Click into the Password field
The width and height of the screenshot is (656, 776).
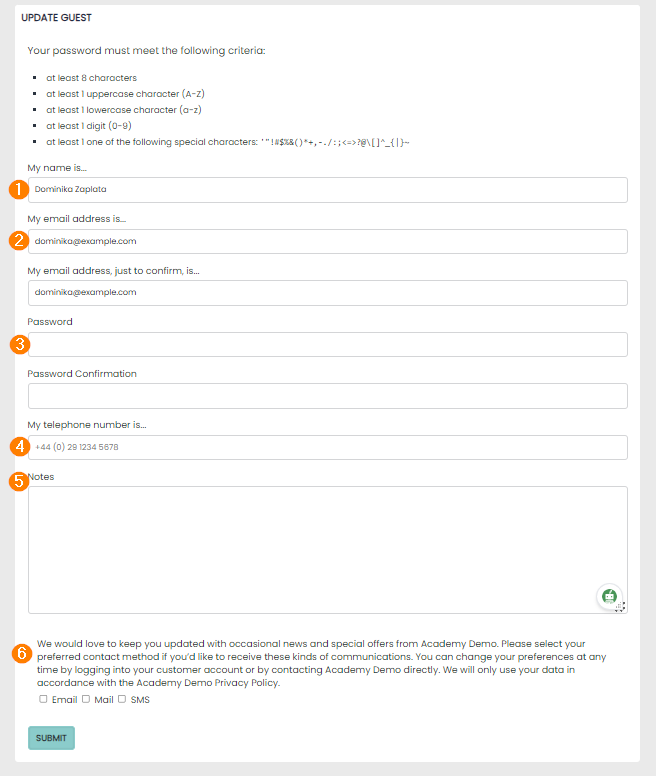click(328, 344)
